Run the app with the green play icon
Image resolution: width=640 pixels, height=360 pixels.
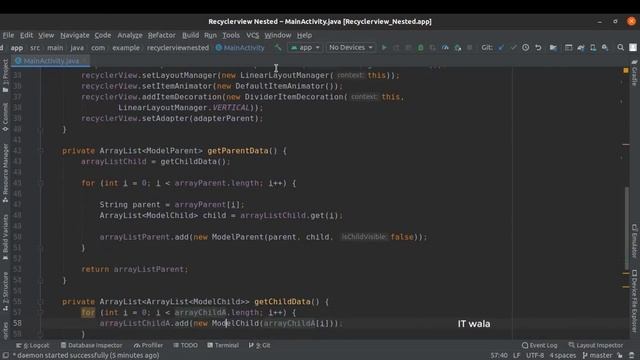(384, 47)
